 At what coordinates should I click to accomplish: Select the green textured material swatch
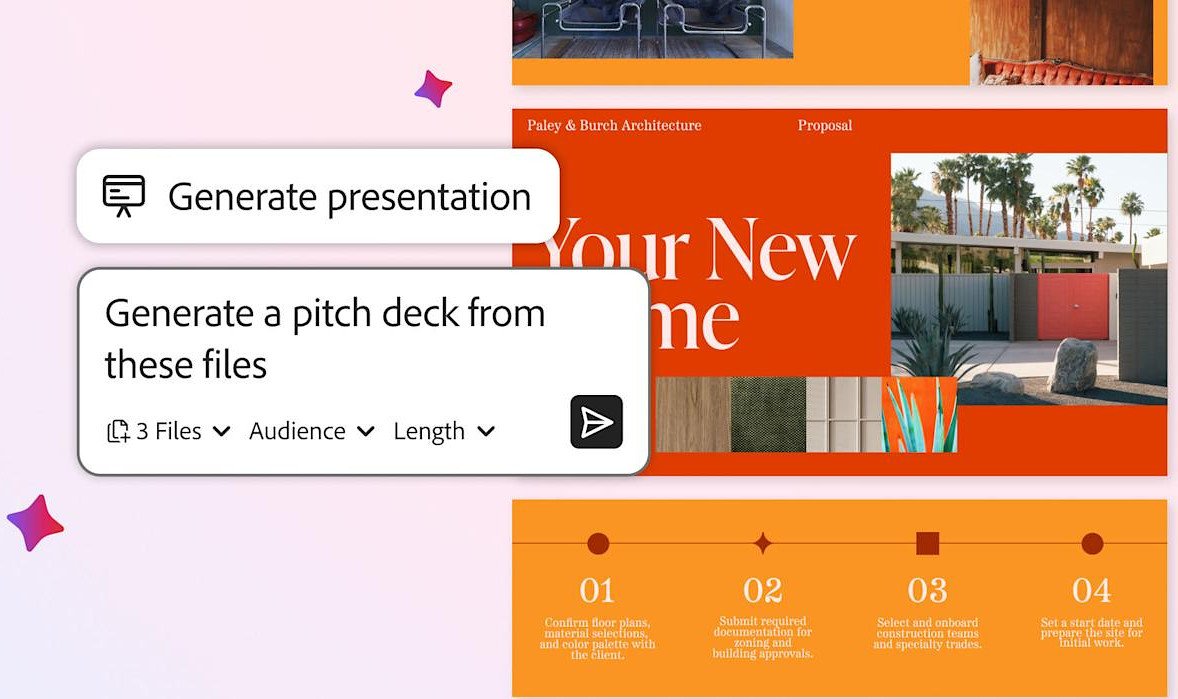768,414
